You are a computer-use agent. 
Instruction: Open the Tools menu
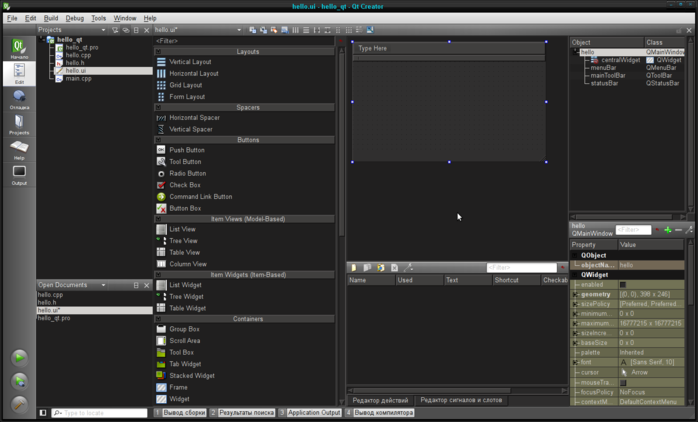98,18
